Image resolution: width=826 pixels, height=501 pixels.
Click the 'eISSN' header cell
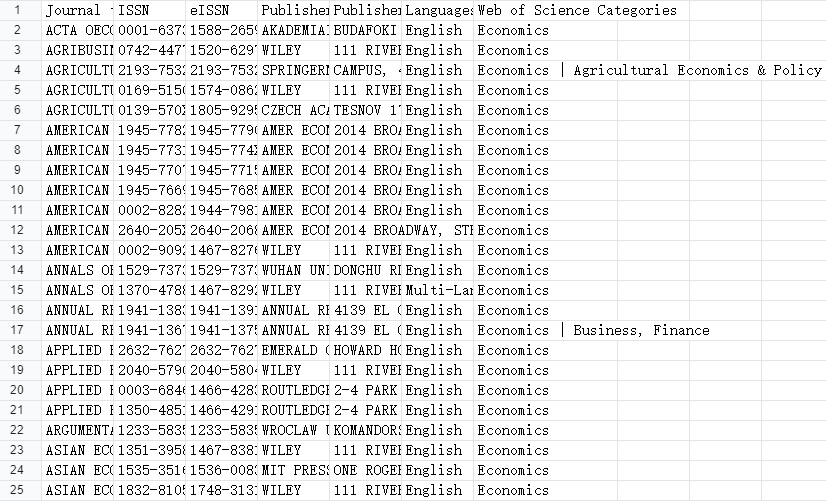click(x=222, y=10)
